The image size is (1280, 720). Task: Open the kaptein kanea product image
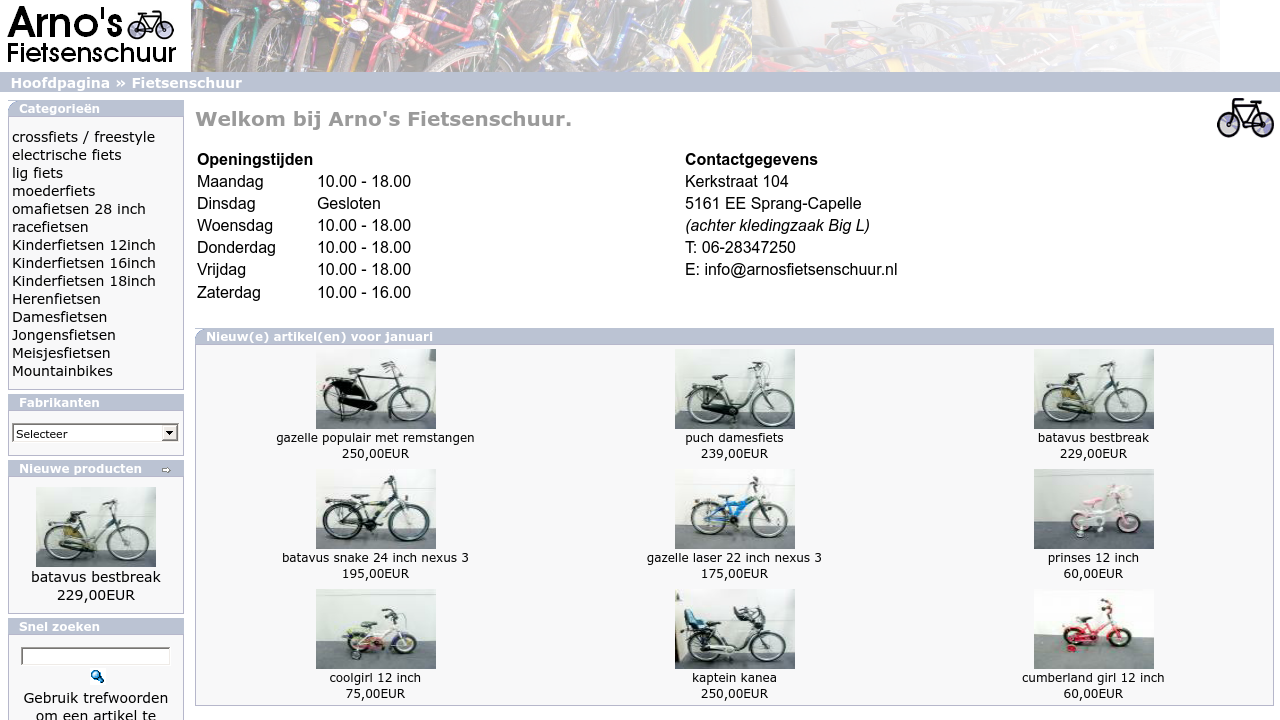tap(734, 629)
